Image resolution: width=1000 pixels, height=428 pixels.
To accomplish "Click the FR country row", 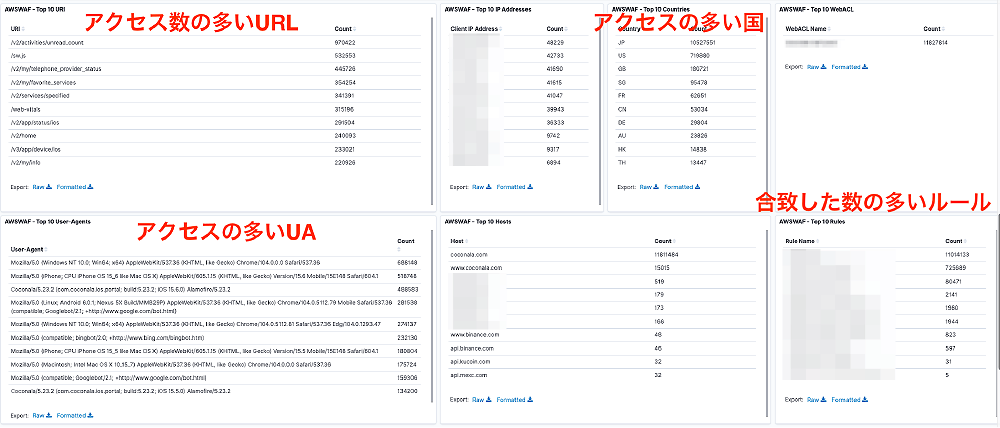I will (686, 96).
